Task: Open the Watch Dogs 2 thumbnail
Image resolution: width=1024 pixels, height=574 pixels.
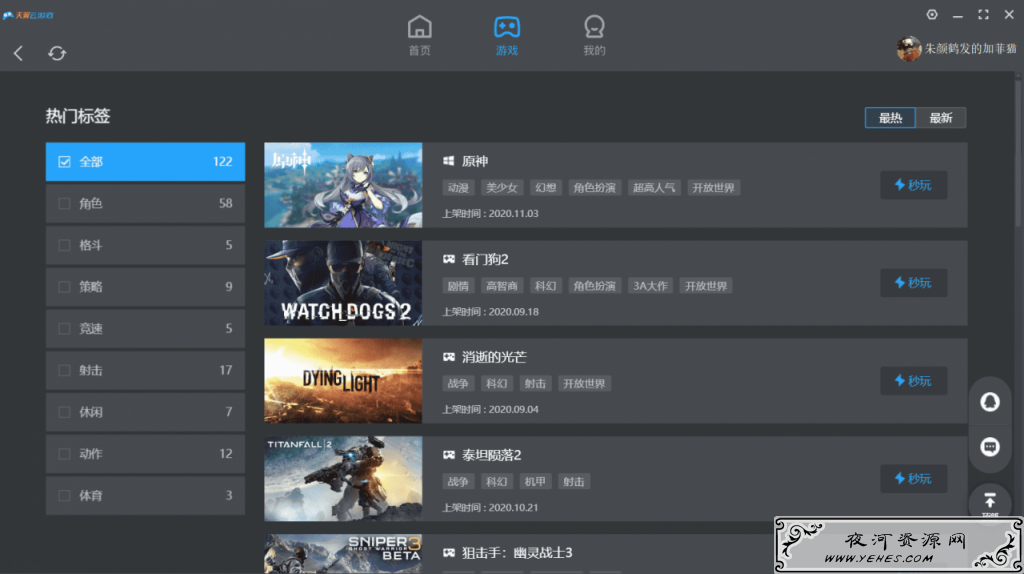Action: click(343, 283)
